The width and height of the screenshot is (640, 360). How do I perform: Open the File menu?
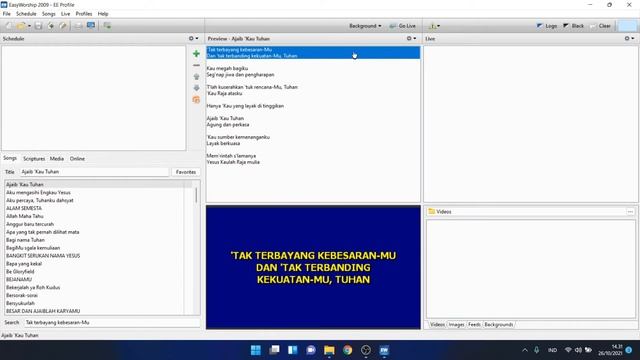[x=7, y=13]
